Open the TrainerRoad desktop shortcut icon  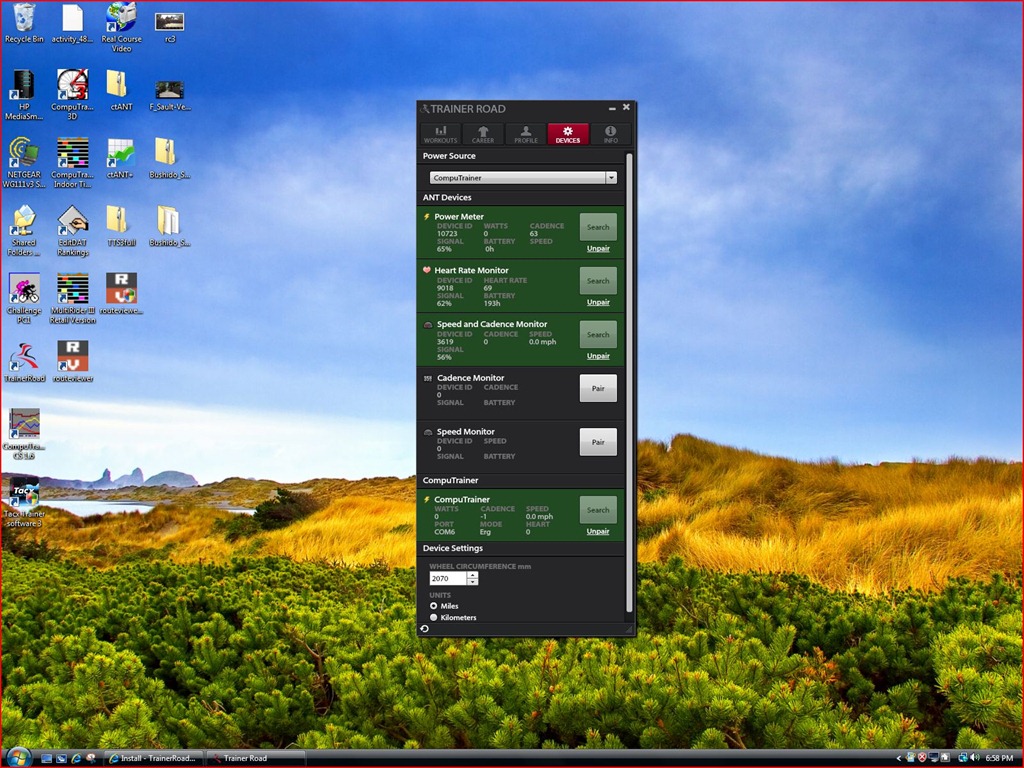[24, 361]
